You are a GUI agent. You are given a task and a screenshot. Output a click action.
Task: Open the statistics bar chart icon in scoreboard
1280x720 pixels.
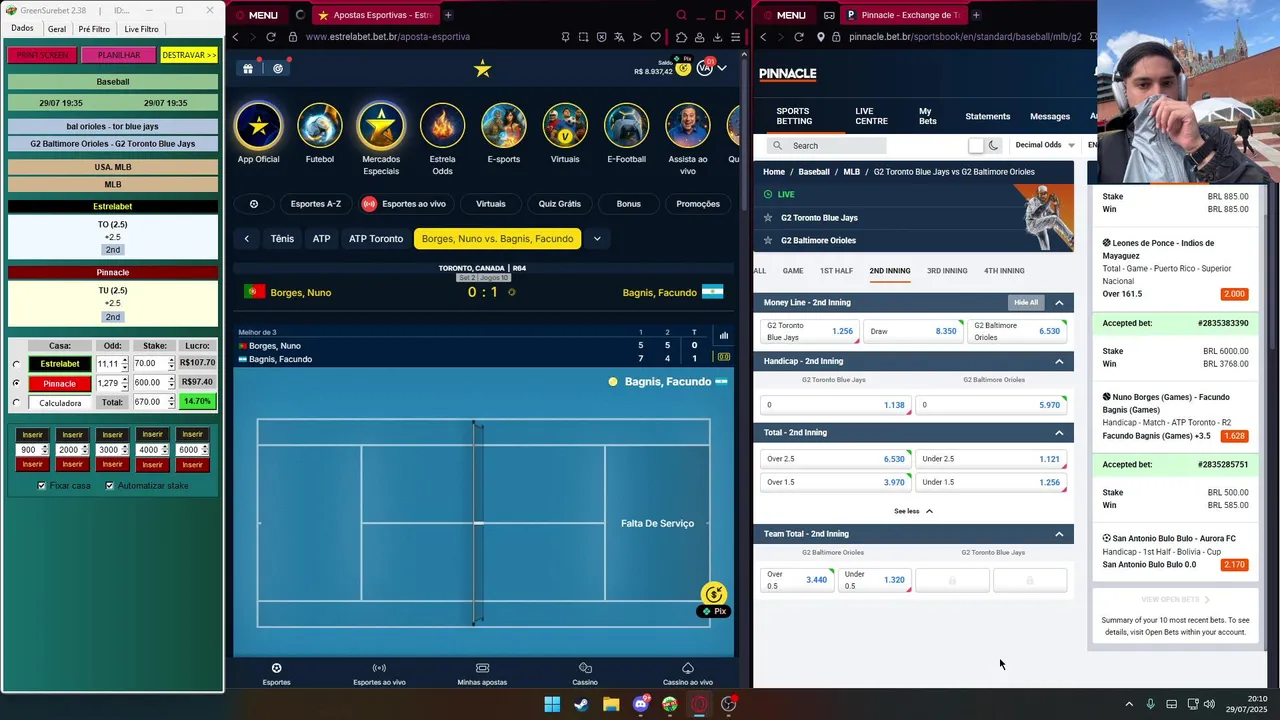[x=723, y=335]
